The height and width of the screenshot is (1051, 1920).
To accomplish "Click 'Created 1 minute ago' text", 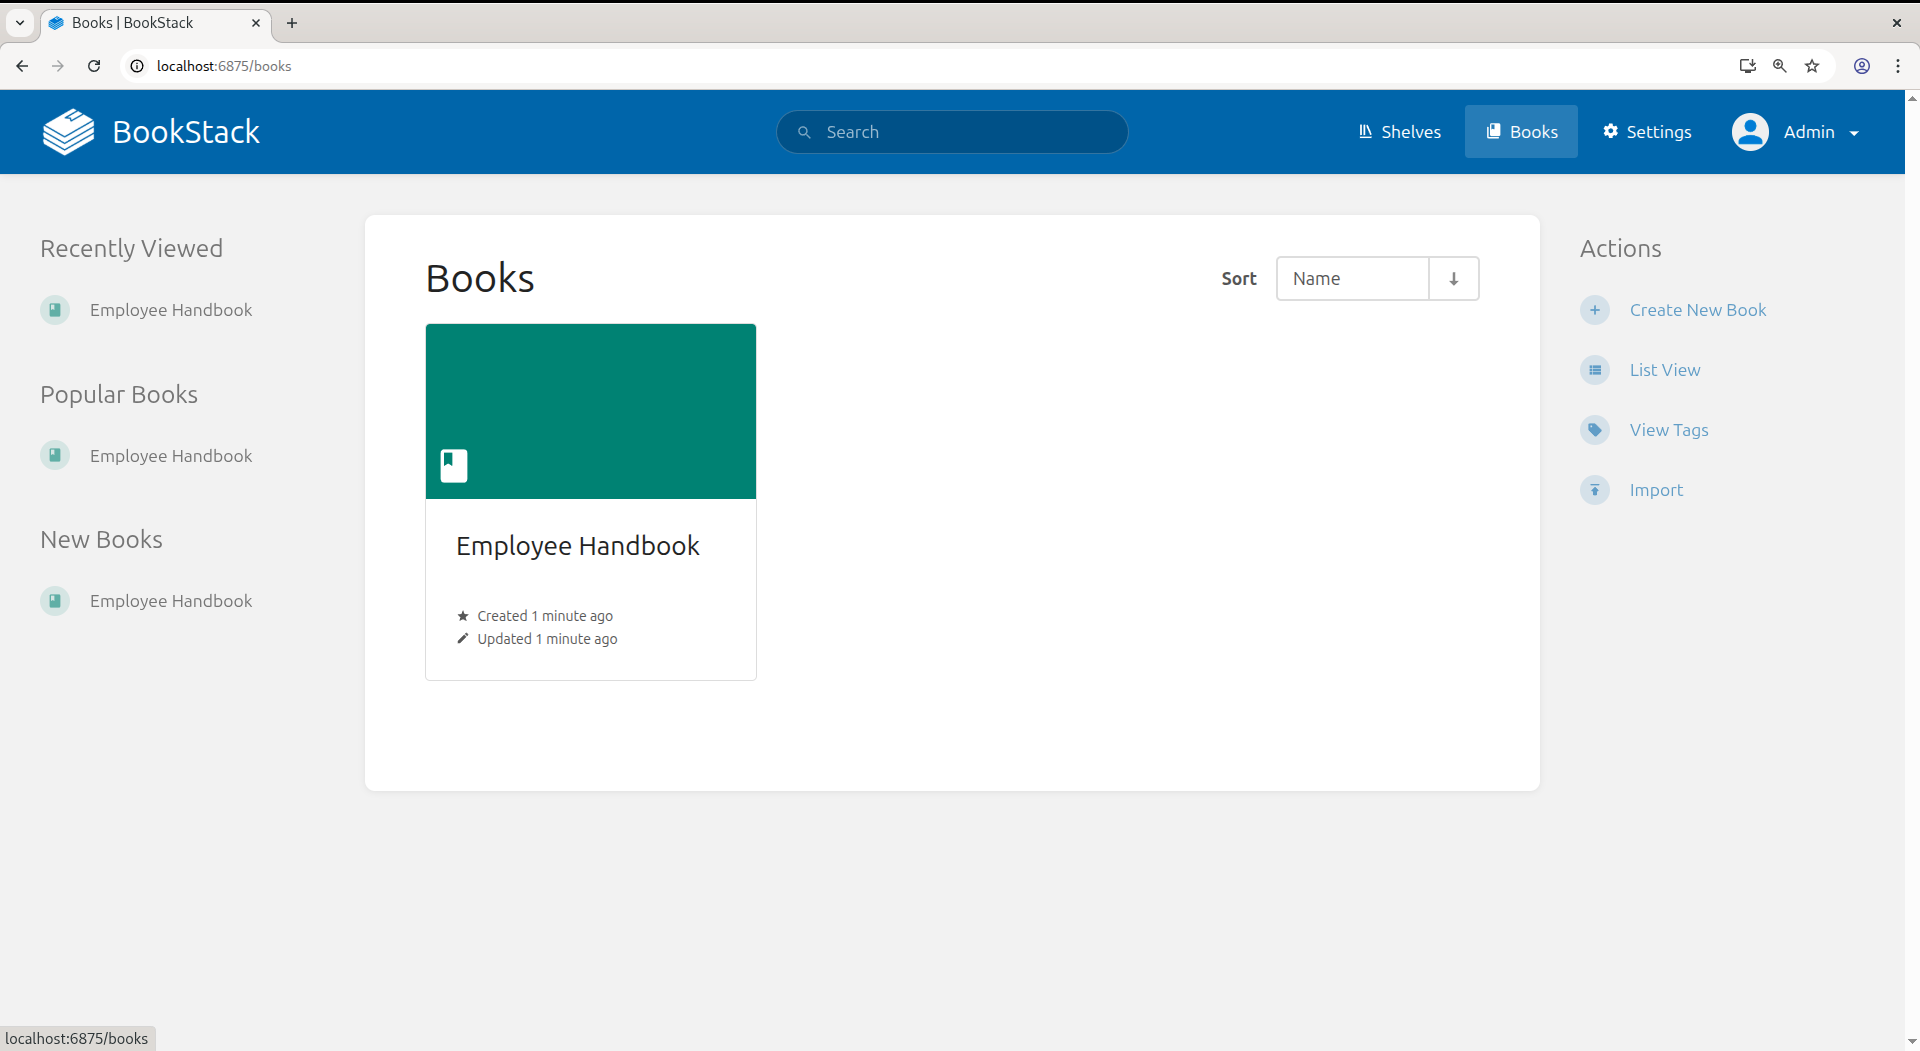I will (545, 616).
